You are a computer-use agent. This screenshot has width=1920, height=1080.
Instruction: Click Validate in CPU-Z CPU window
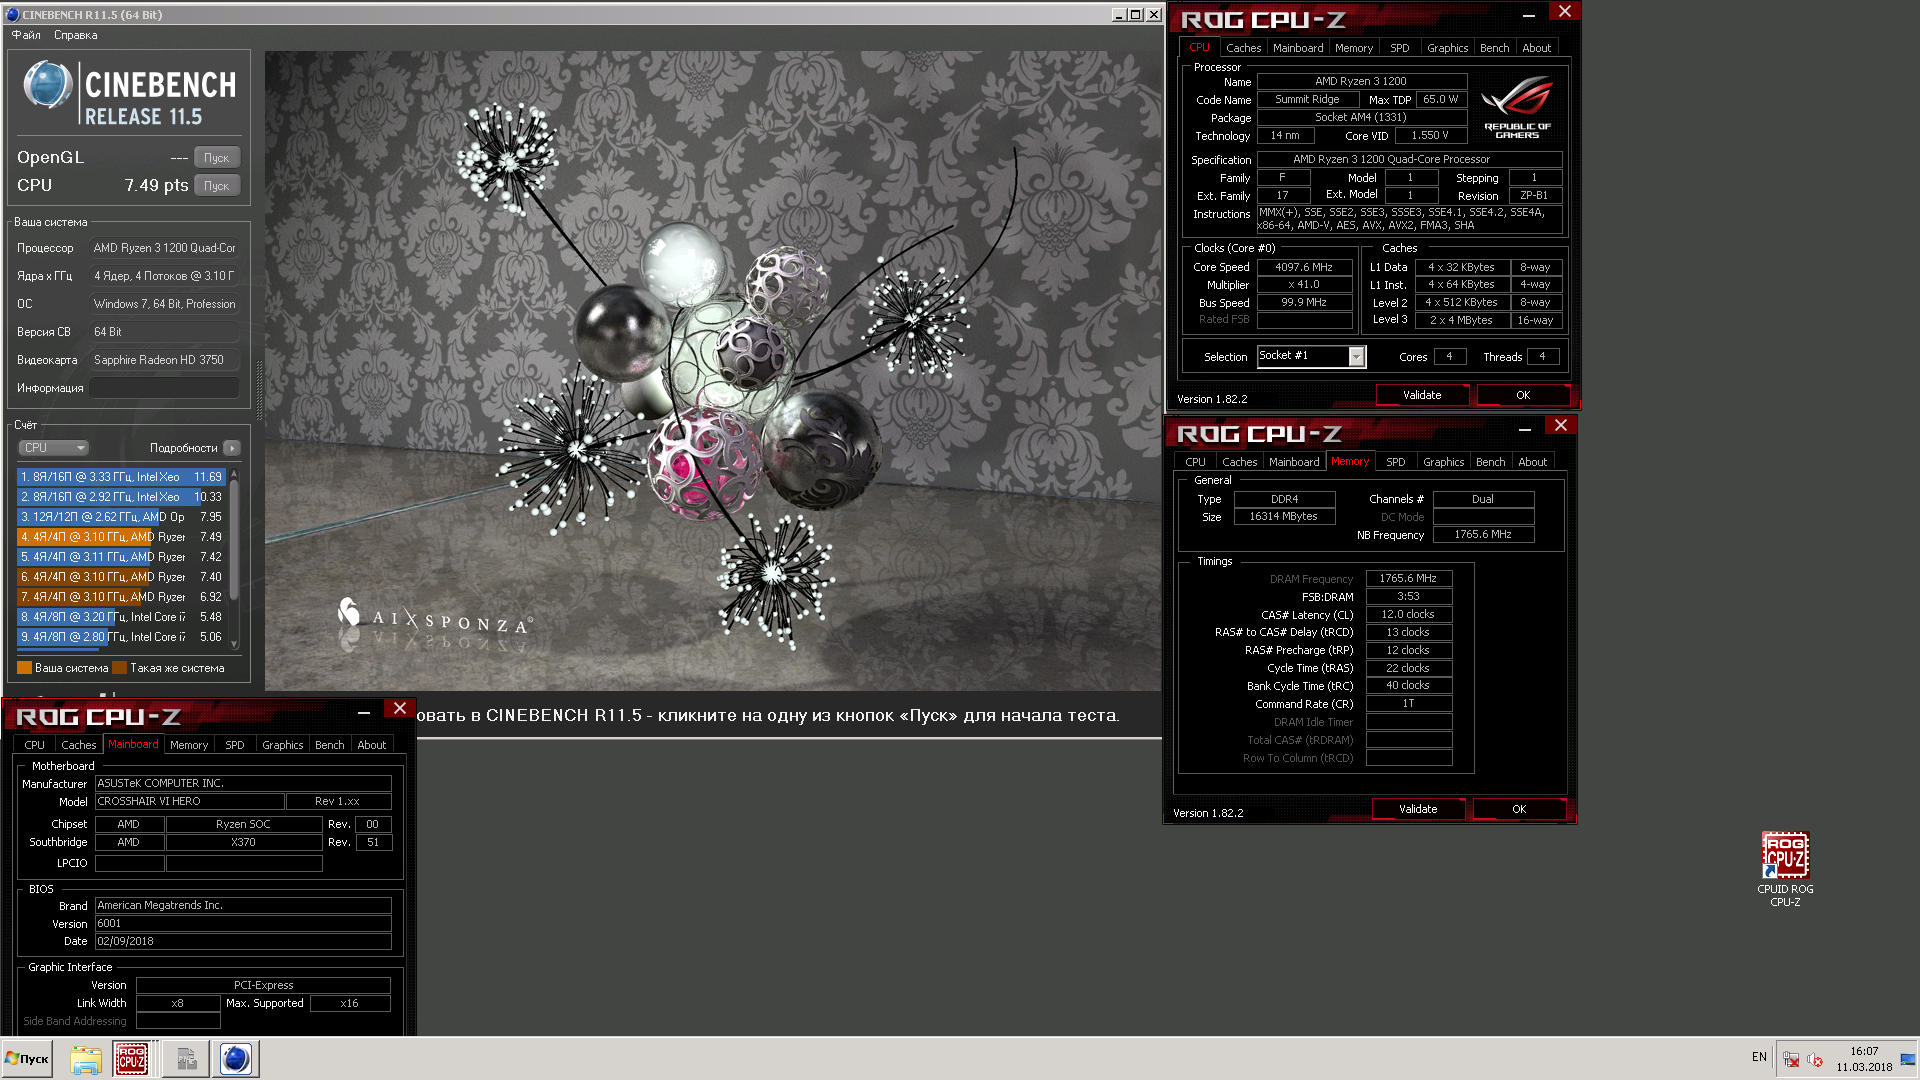[1422, 395]
